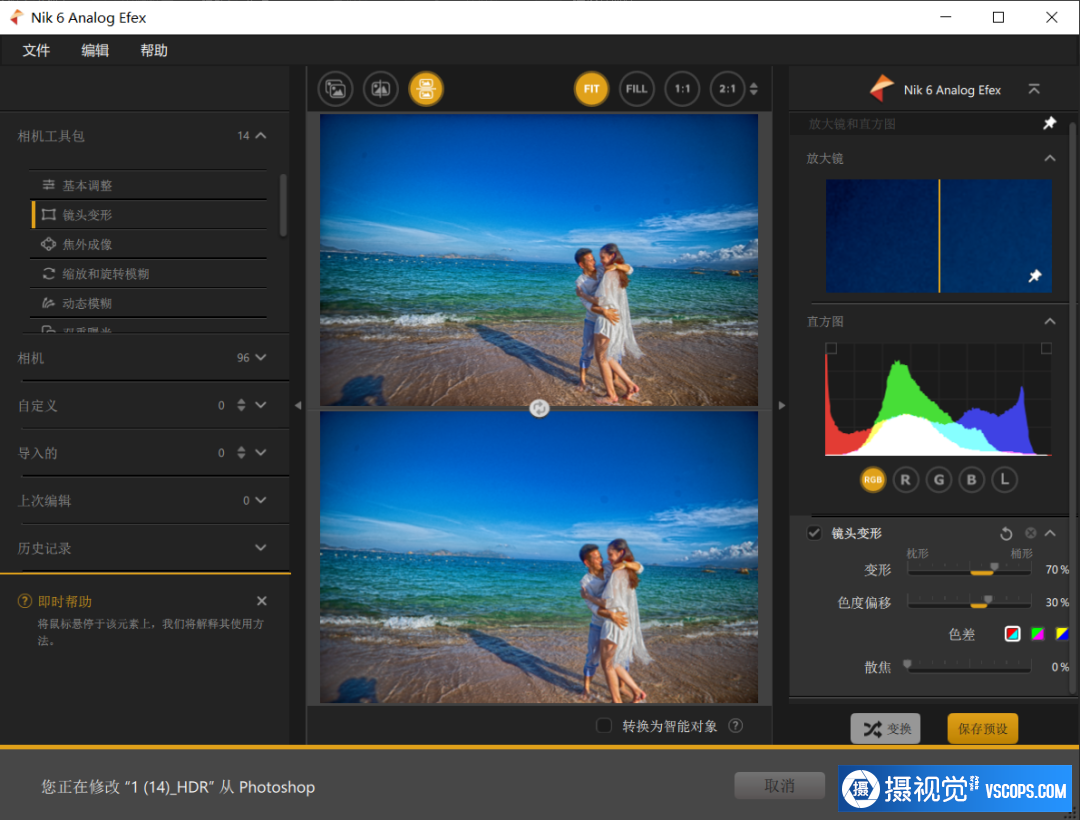Open the 编辑 menu
Viewport: 1080px width, 820px height.
(95, 50)
